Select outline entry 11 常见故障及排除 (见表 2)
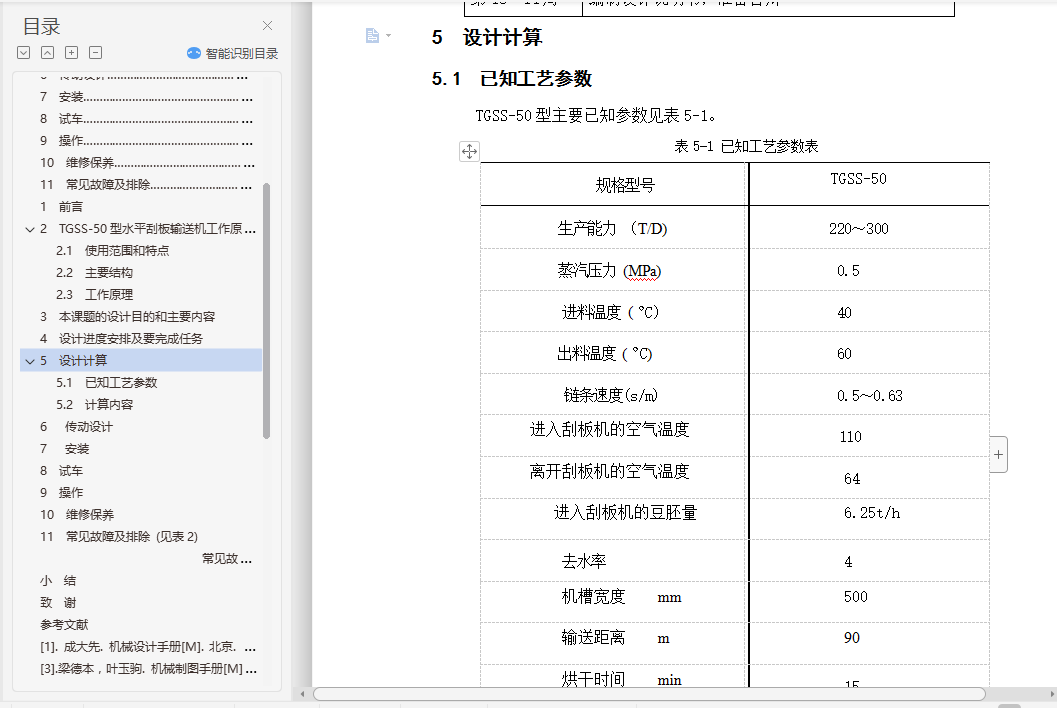Screen dimensions: 1057x708 point(119,537)
